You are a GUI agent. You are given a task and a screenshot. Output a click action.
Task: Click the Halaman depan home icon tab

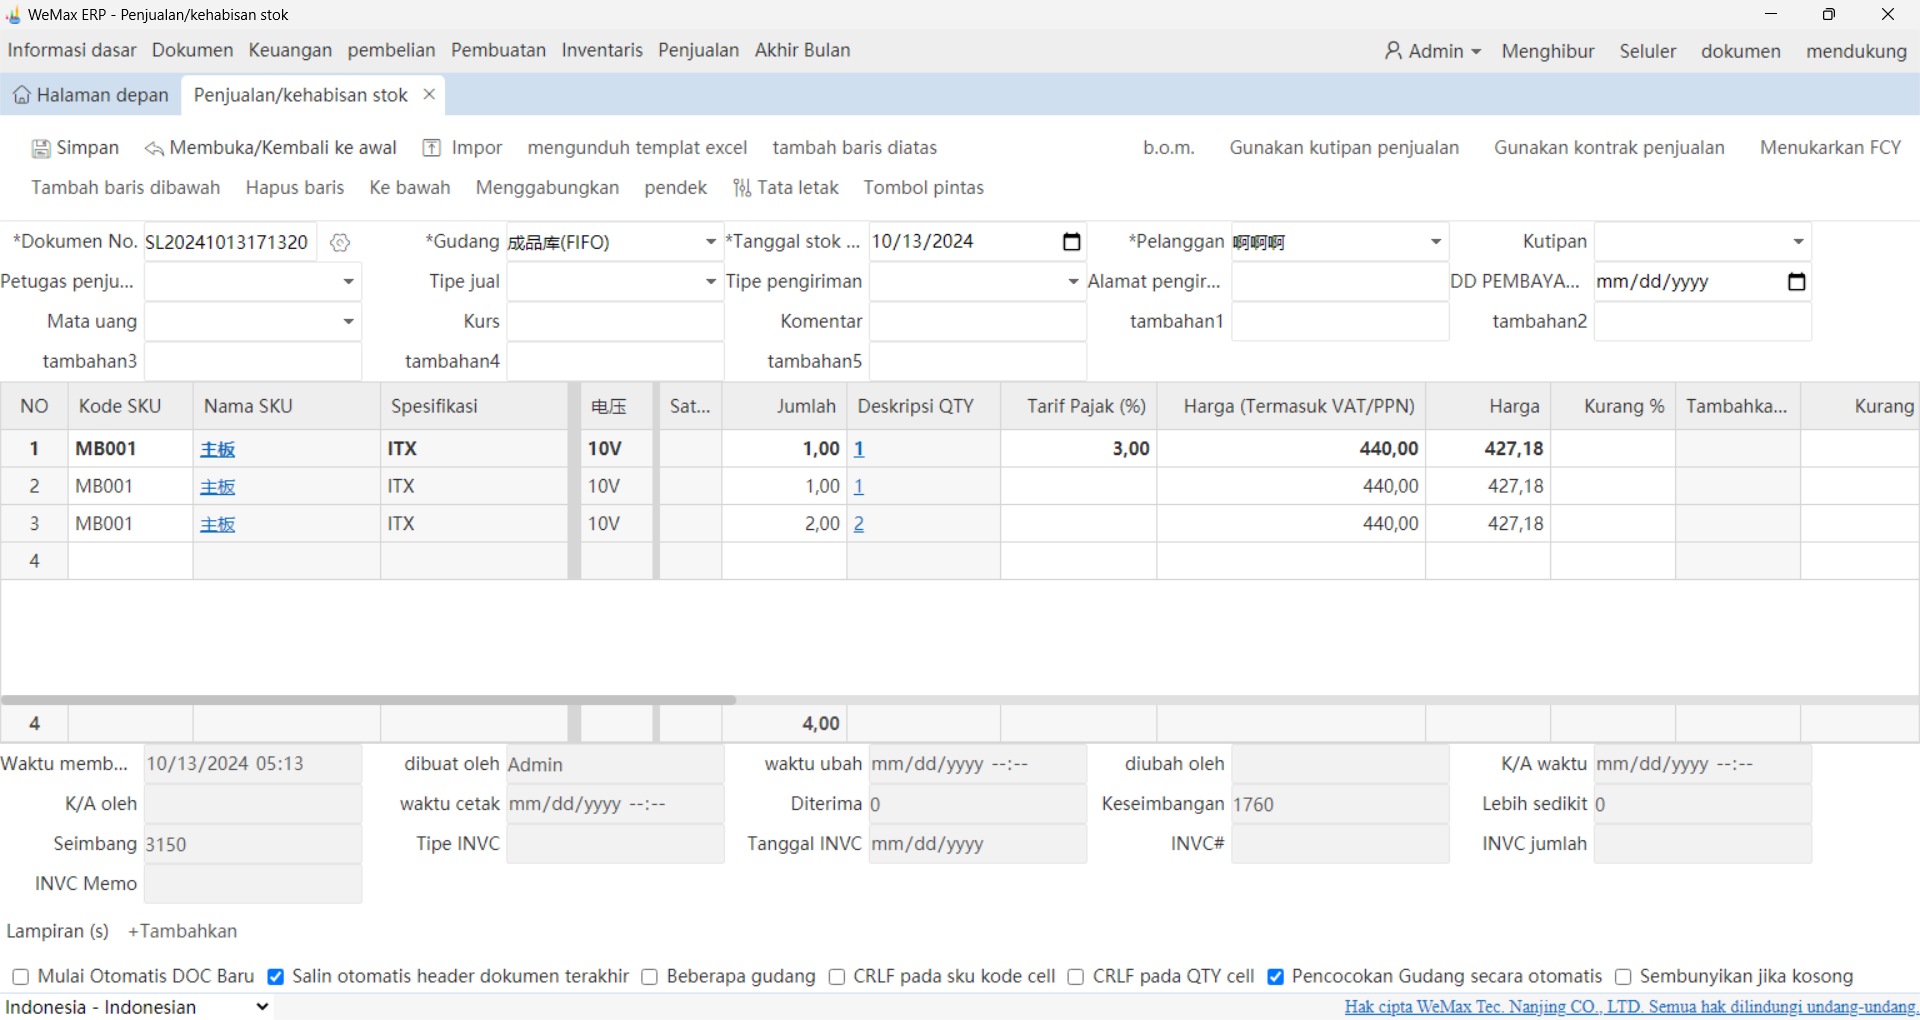(x=22, y=96)
